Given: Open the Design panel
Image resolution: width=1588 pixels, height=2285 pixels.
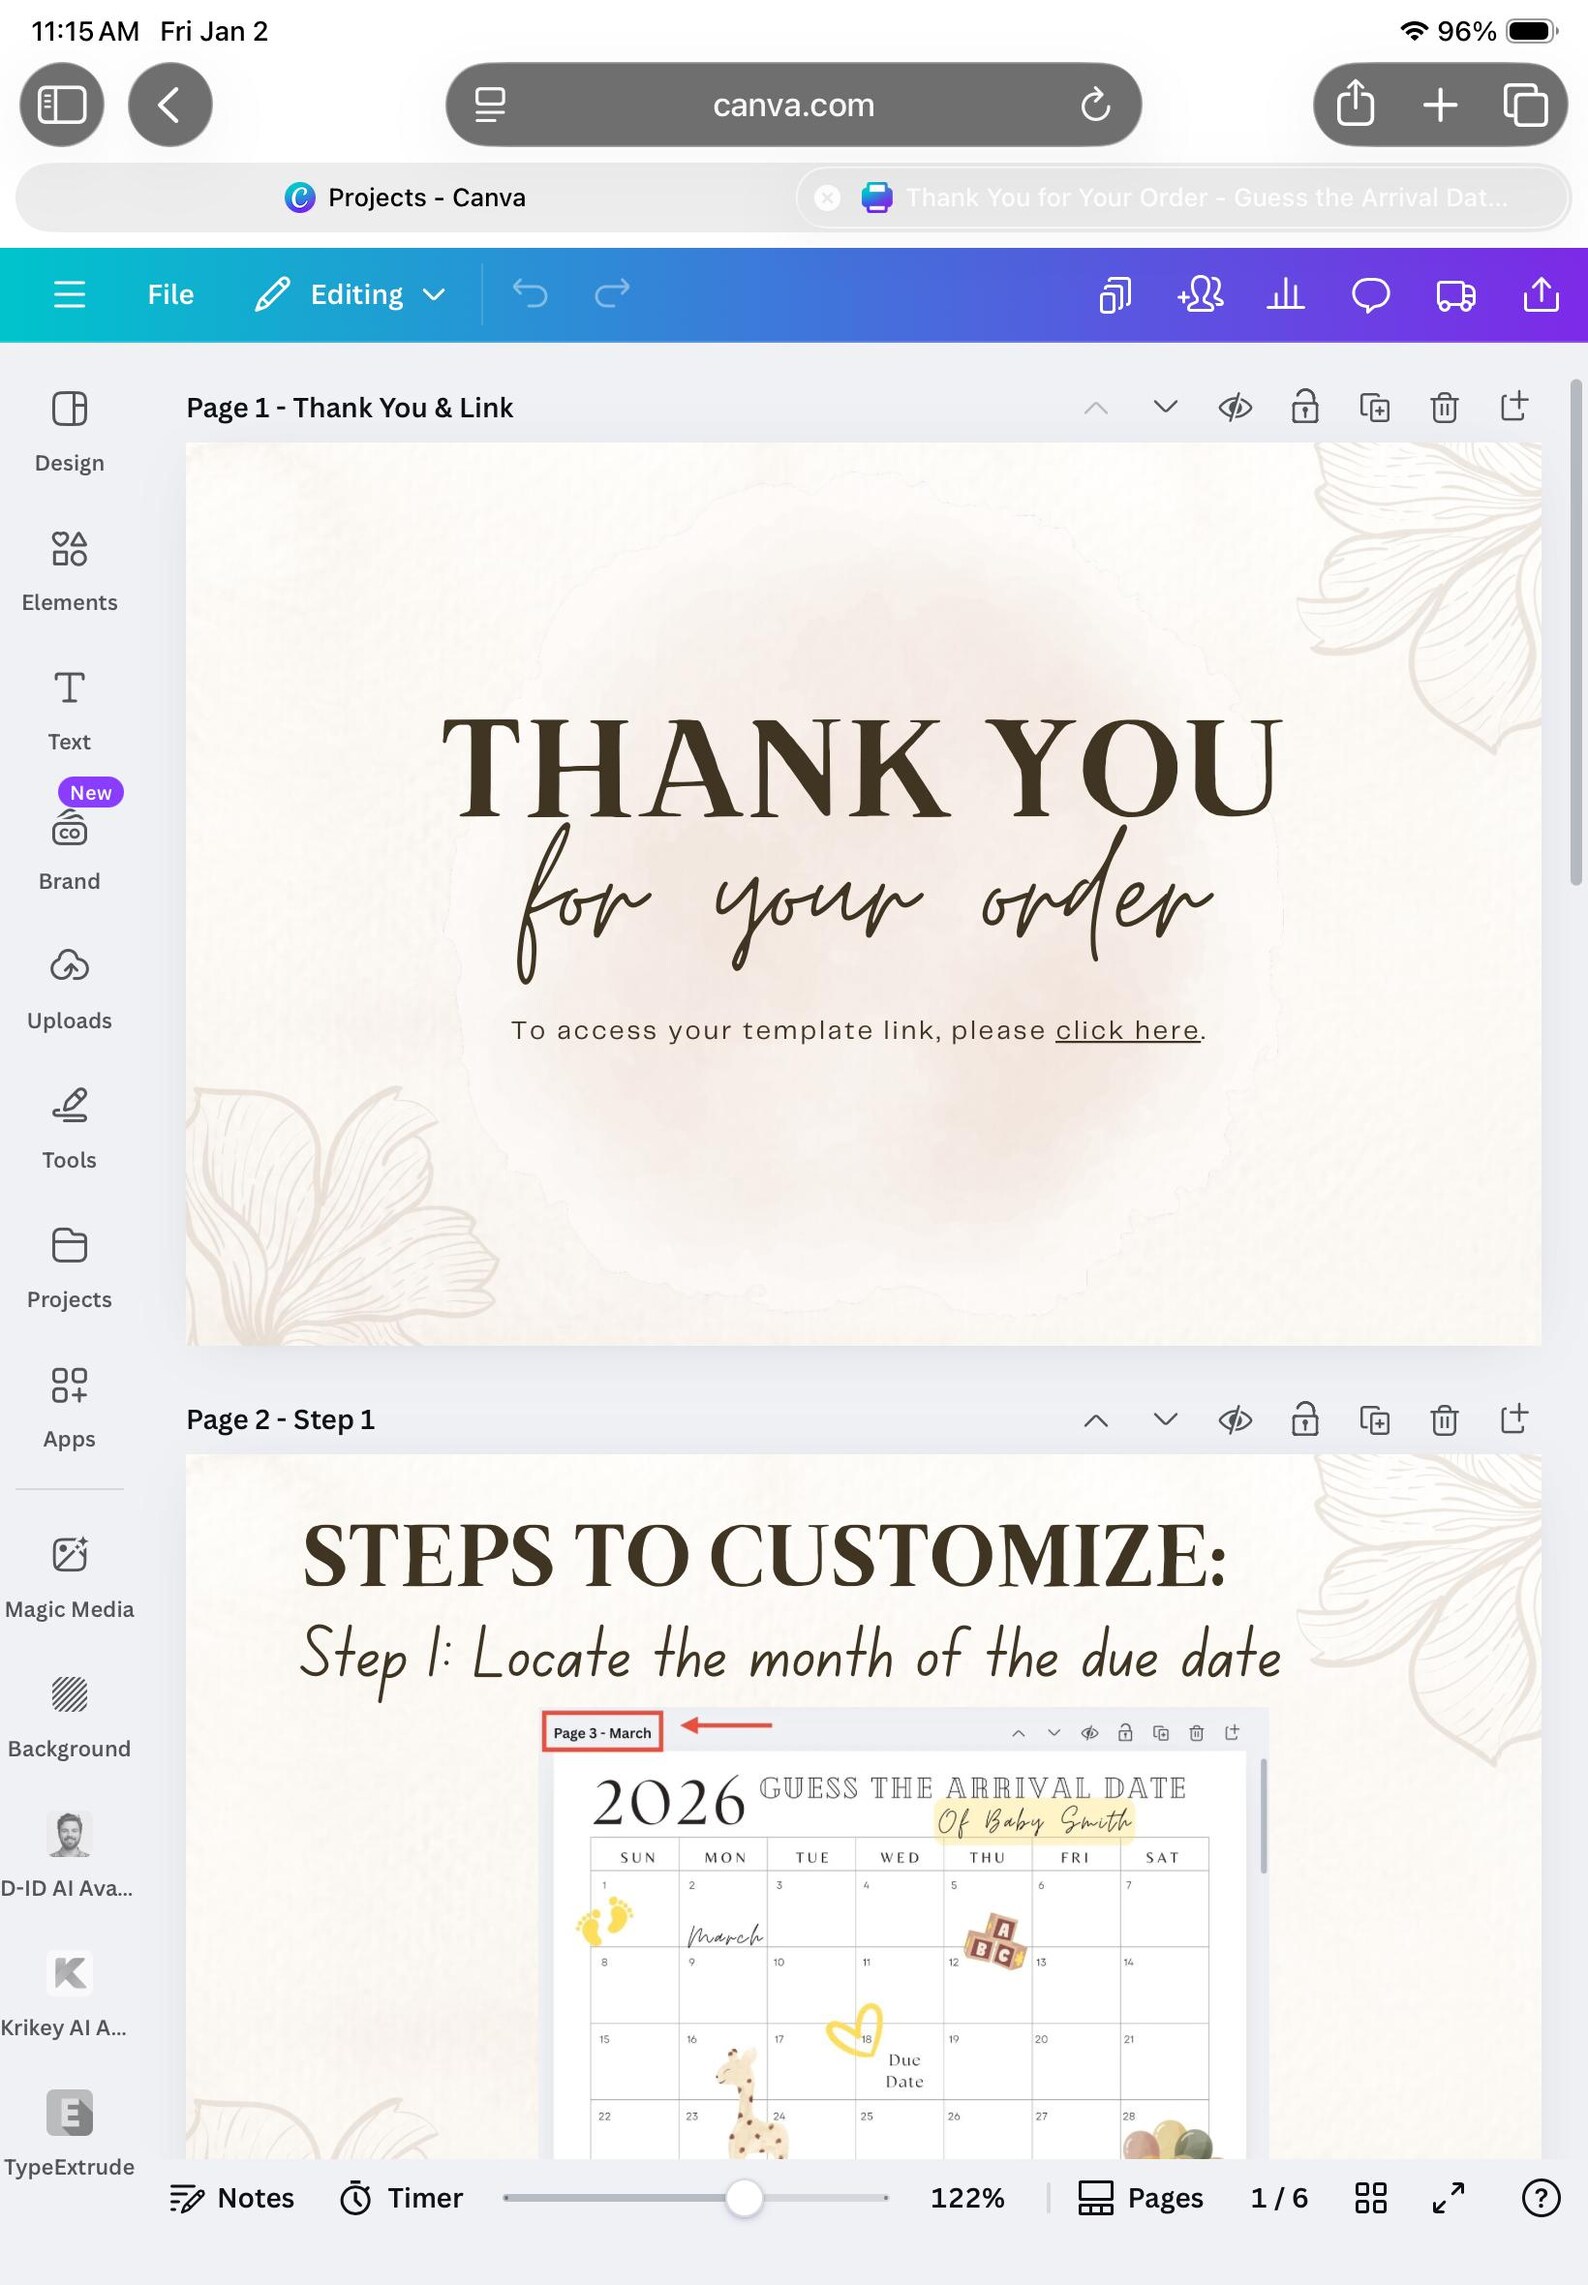Looking at the screenshot, I should tap(69, 431).
